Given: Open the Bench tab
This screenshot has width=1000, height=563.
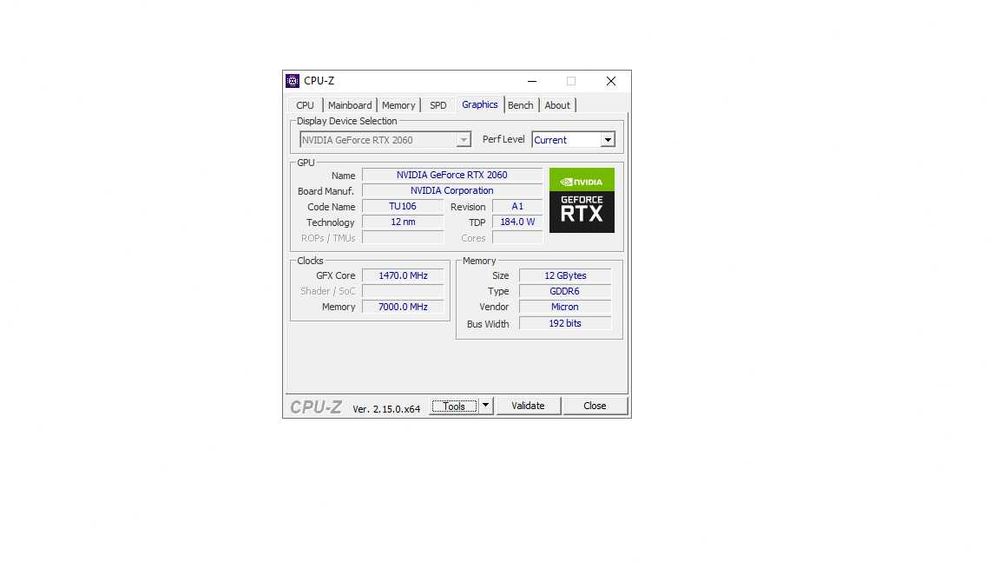Looking at the screenshot, I should pos(520,105).
